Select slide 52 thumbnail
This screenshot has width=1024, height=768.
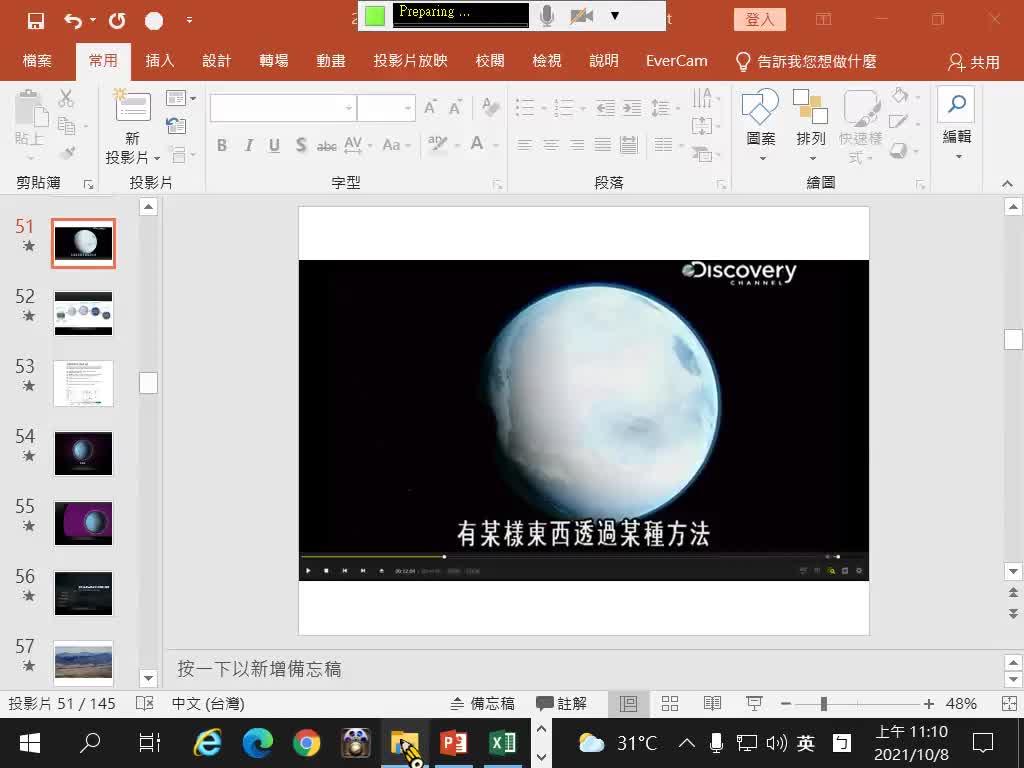pos(84,313)
